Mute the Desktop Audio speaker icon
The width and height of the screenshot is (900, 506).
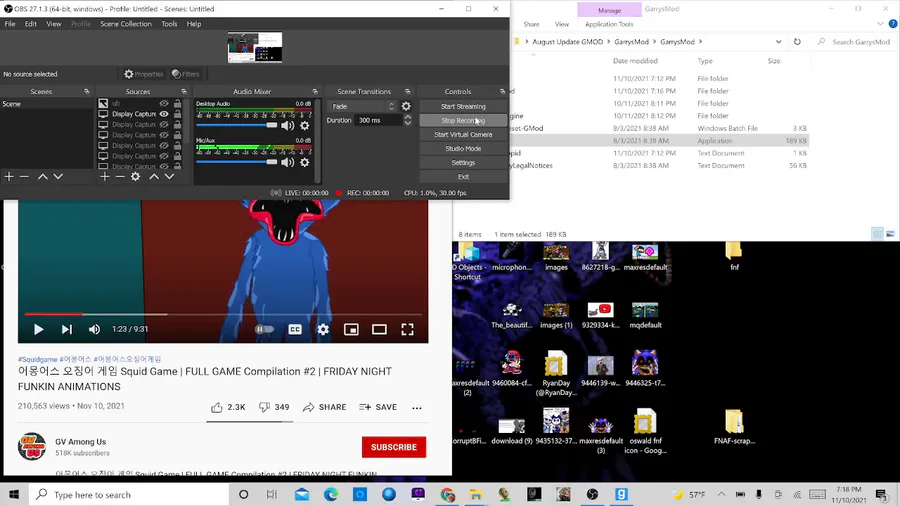tap(288, 126)
